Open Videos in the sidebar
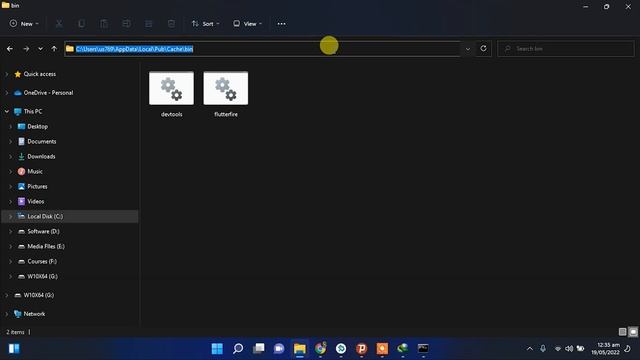Viewport: 640px width, 360px height. pos(36,201)
